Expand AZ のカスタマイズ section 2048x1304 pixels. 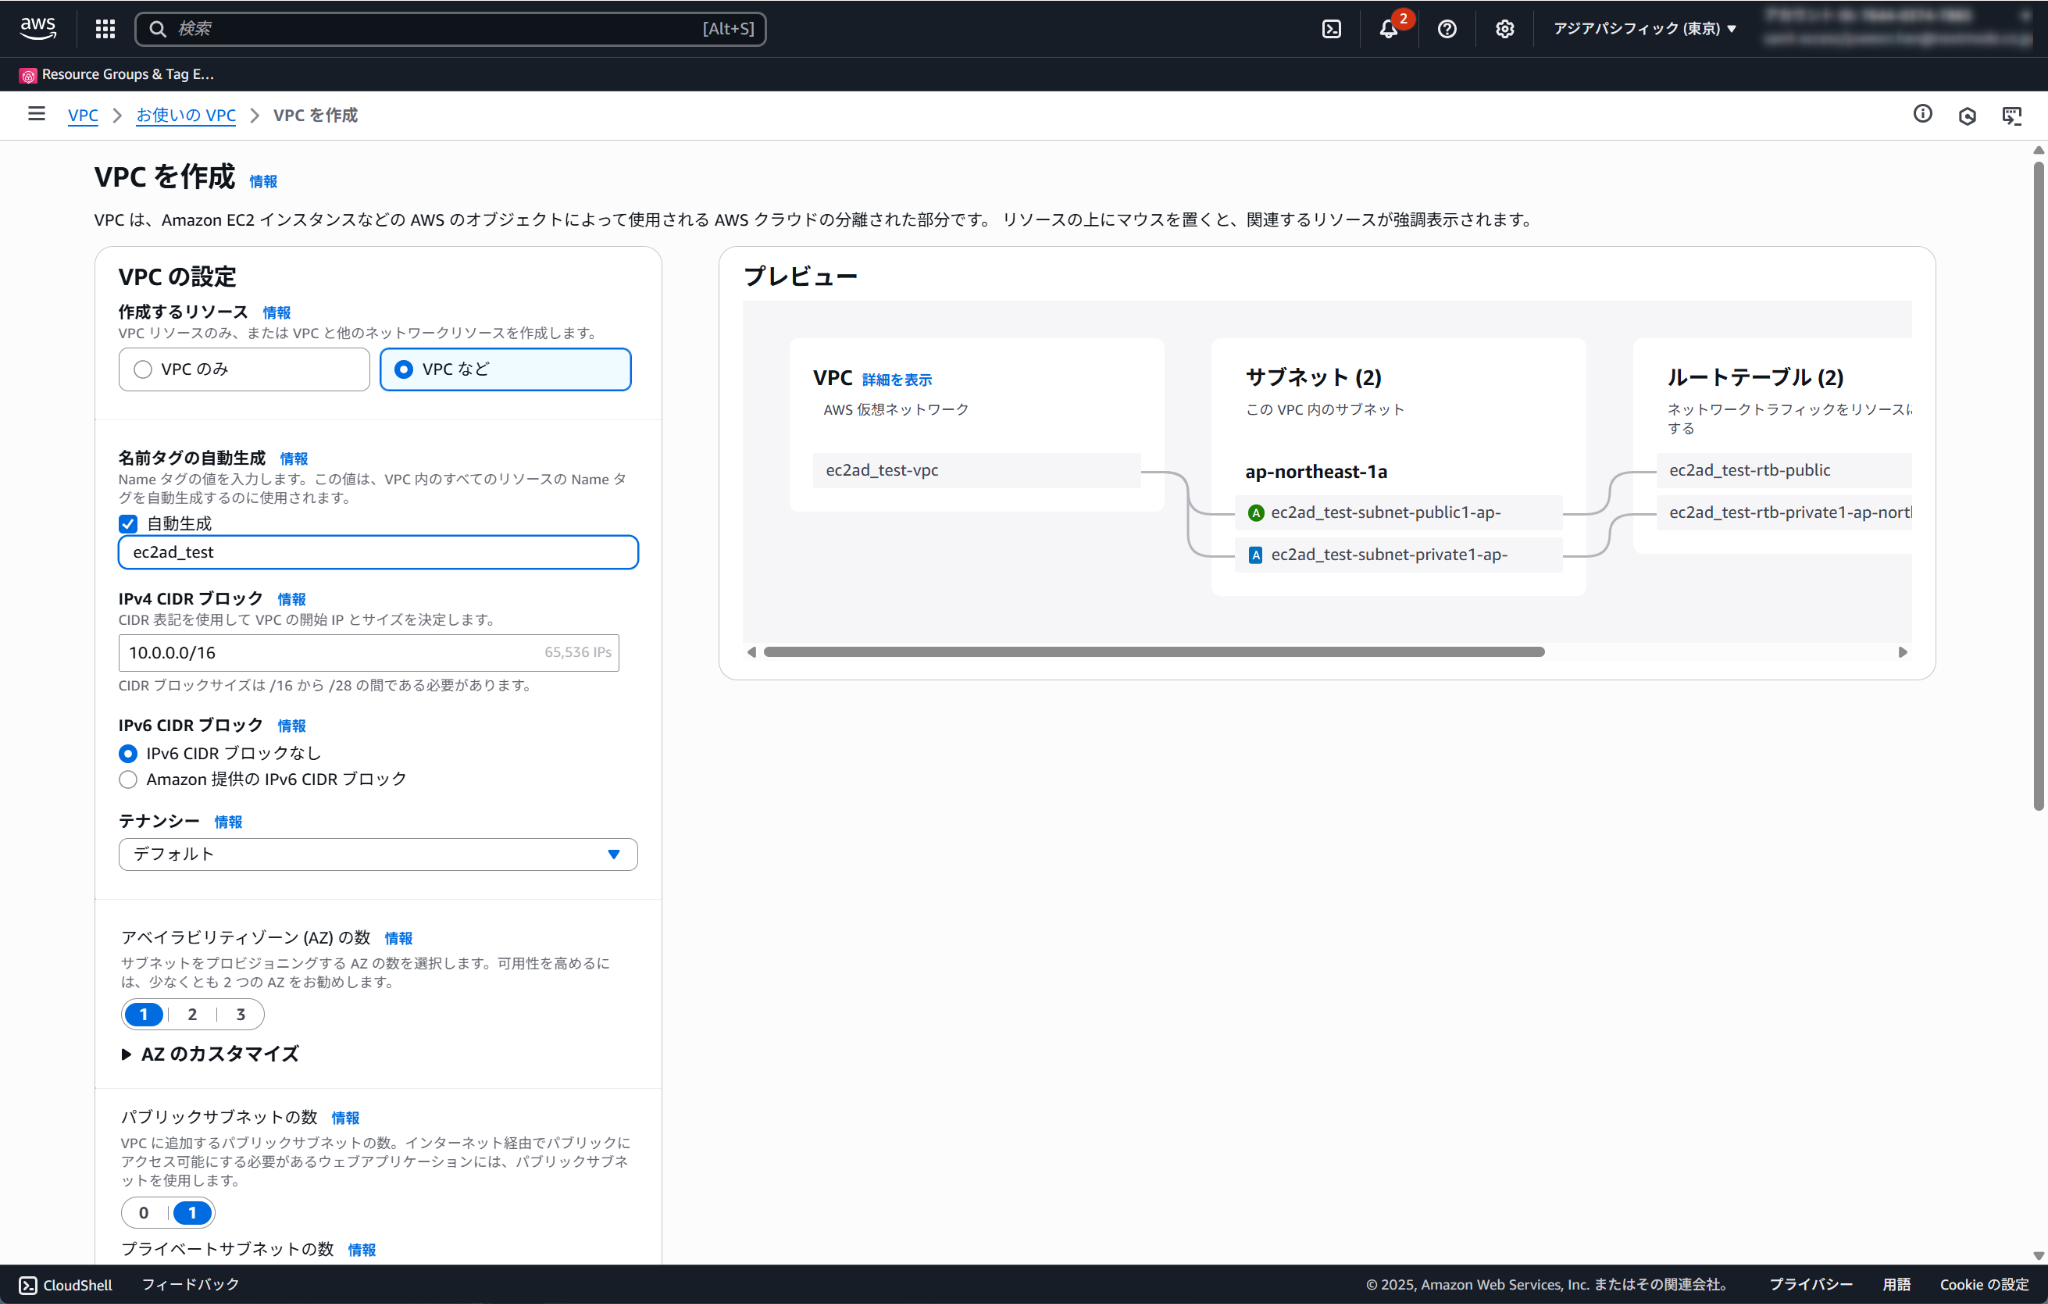(210, 1054)
